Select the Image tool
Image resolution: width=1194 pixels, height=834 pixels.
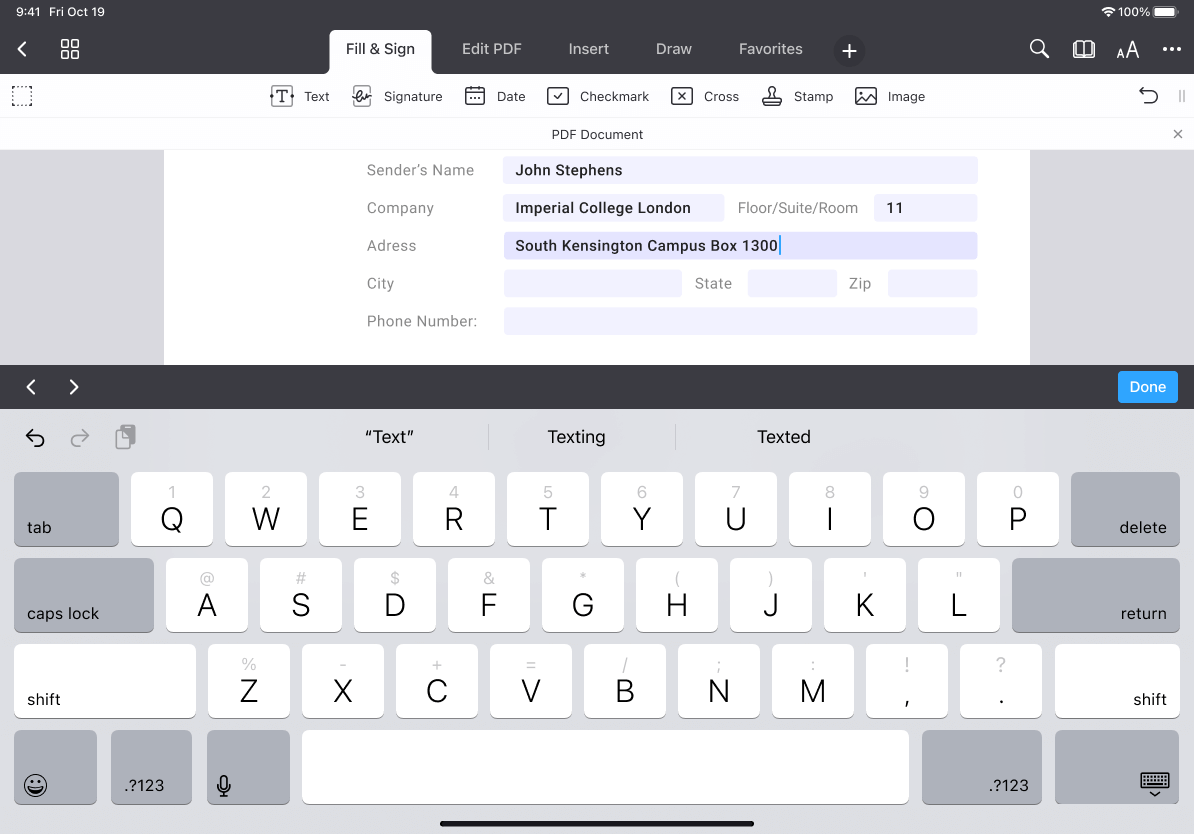[x=889, y=96]
